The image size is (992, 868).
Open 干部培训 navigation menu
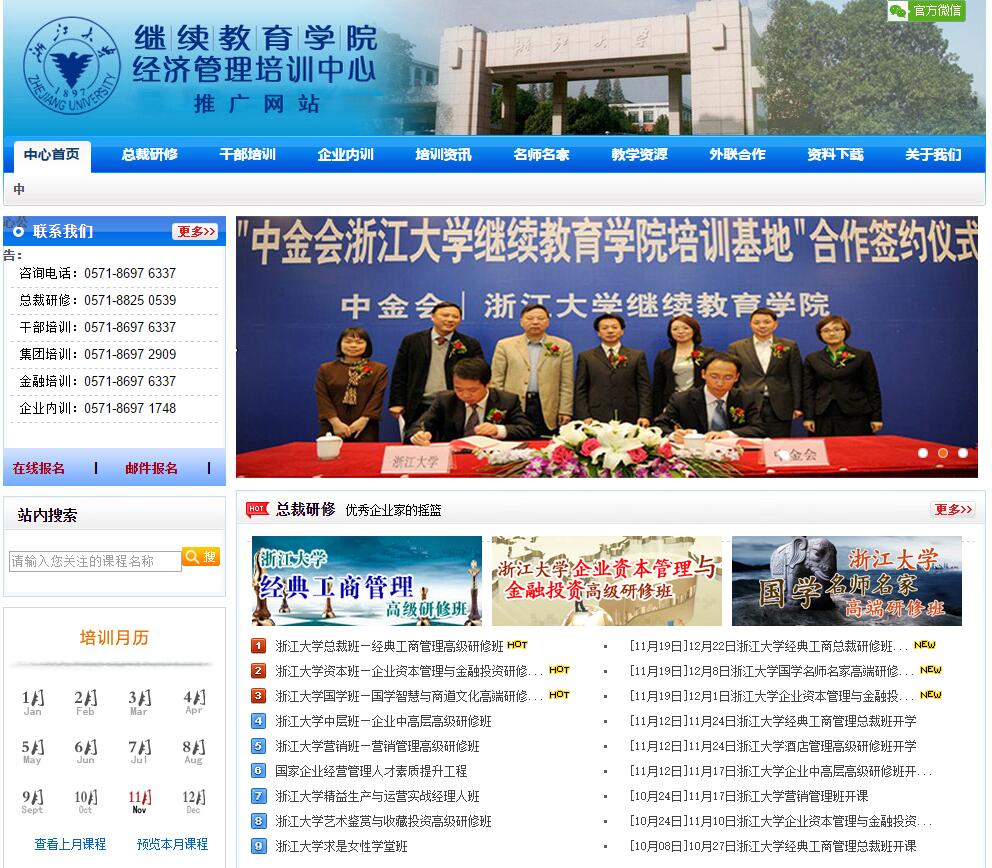pos(247,154)
